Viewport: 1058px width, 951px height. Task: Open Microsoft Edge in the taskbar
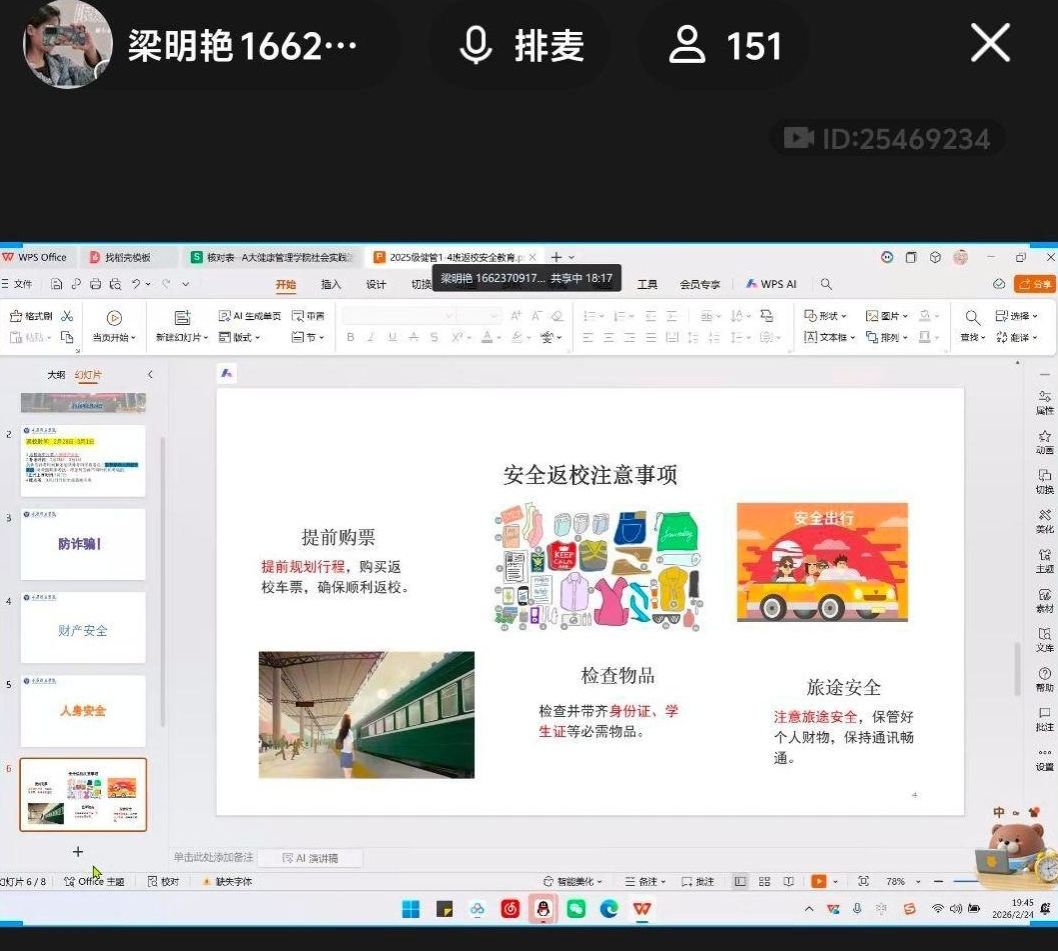coord(609,909)
